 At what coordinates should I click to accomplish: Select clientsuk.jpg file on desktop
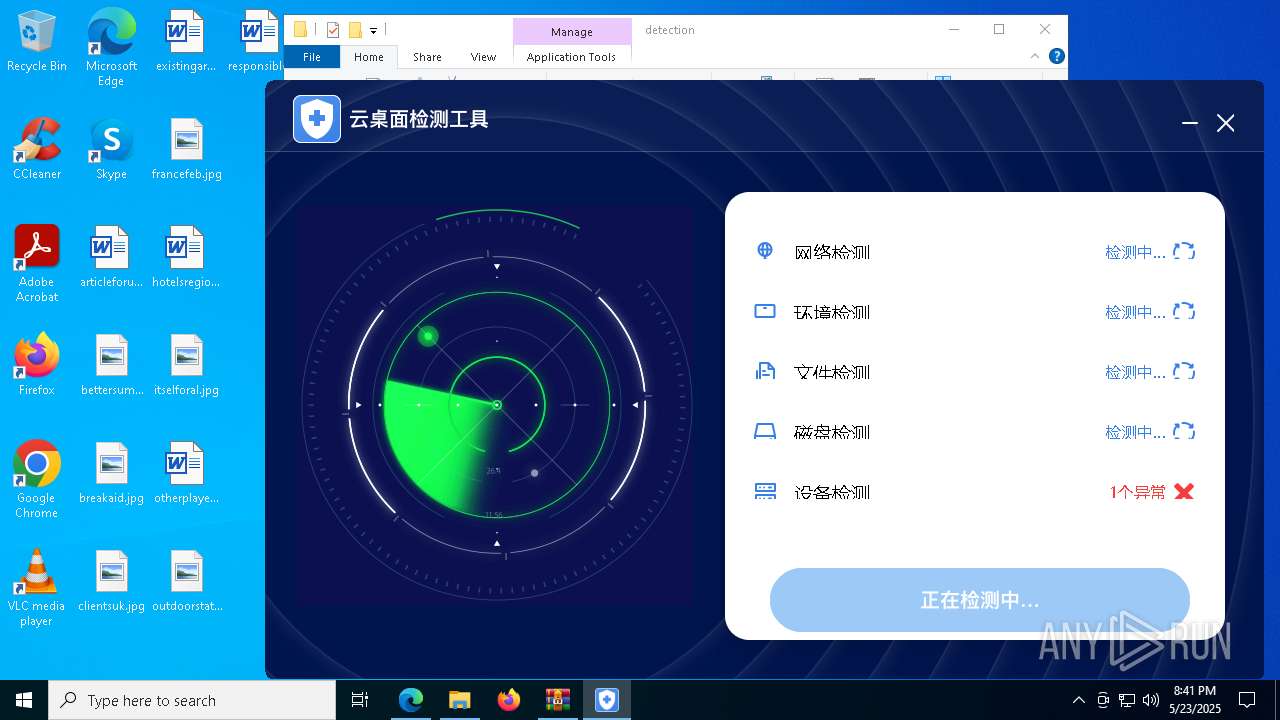pos(111,581)
